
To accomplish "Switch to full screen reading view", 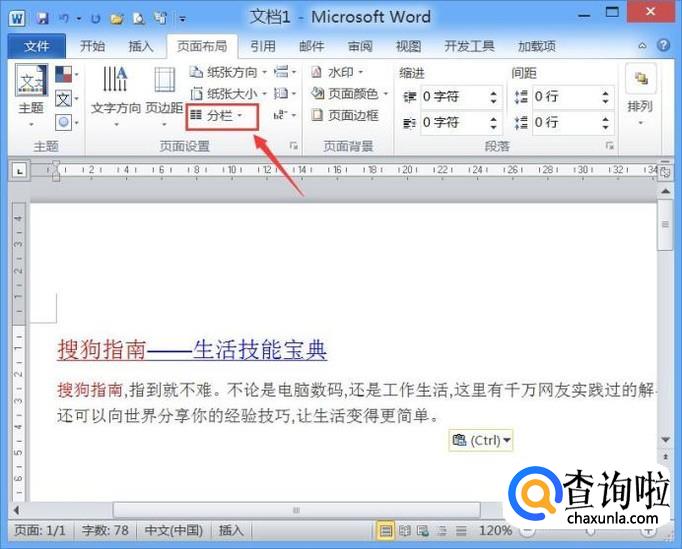I will pyautogui.click(x=405, y=531).
